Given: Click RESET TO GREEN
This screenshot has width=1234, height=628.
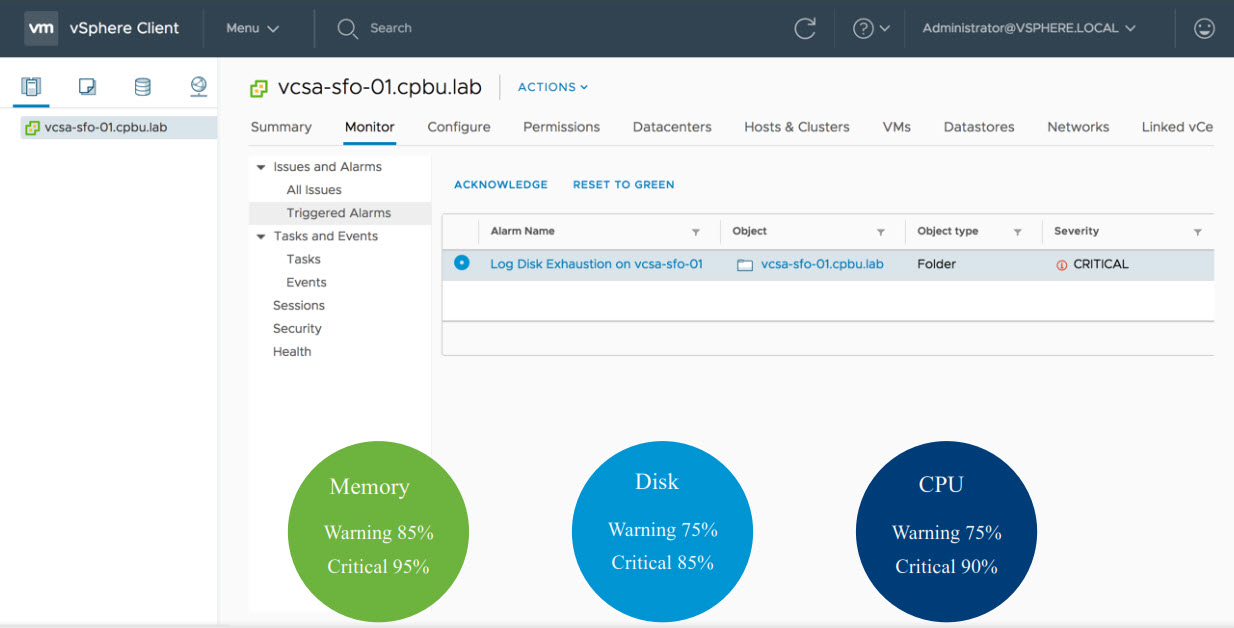Looking at the screenshot, I should click(624, 185).
